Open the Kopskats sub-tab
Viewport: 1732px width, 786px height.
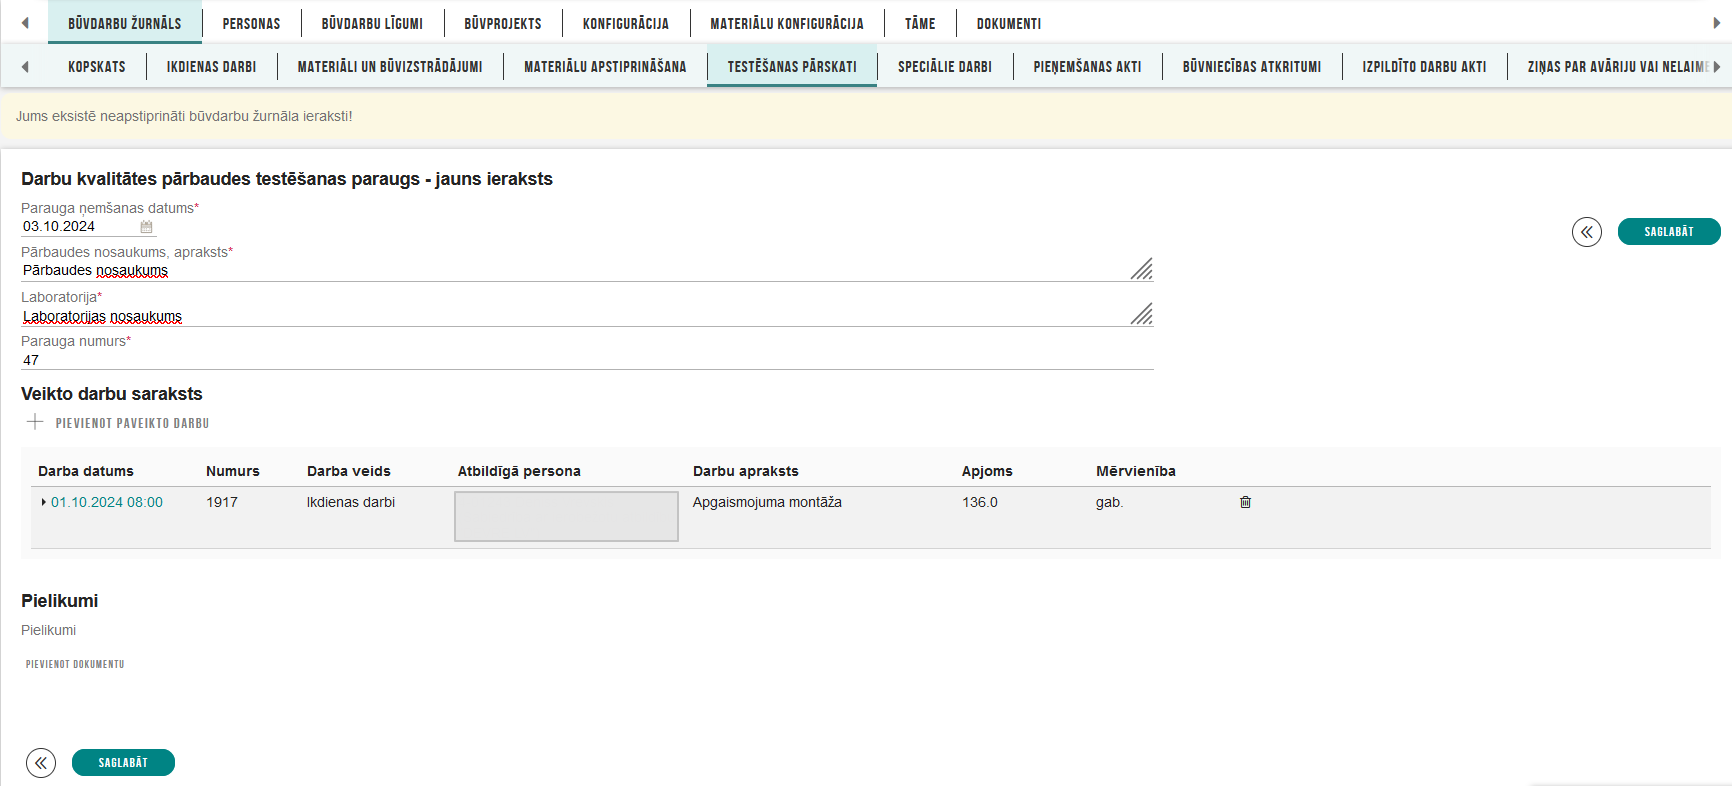point(97,67)
